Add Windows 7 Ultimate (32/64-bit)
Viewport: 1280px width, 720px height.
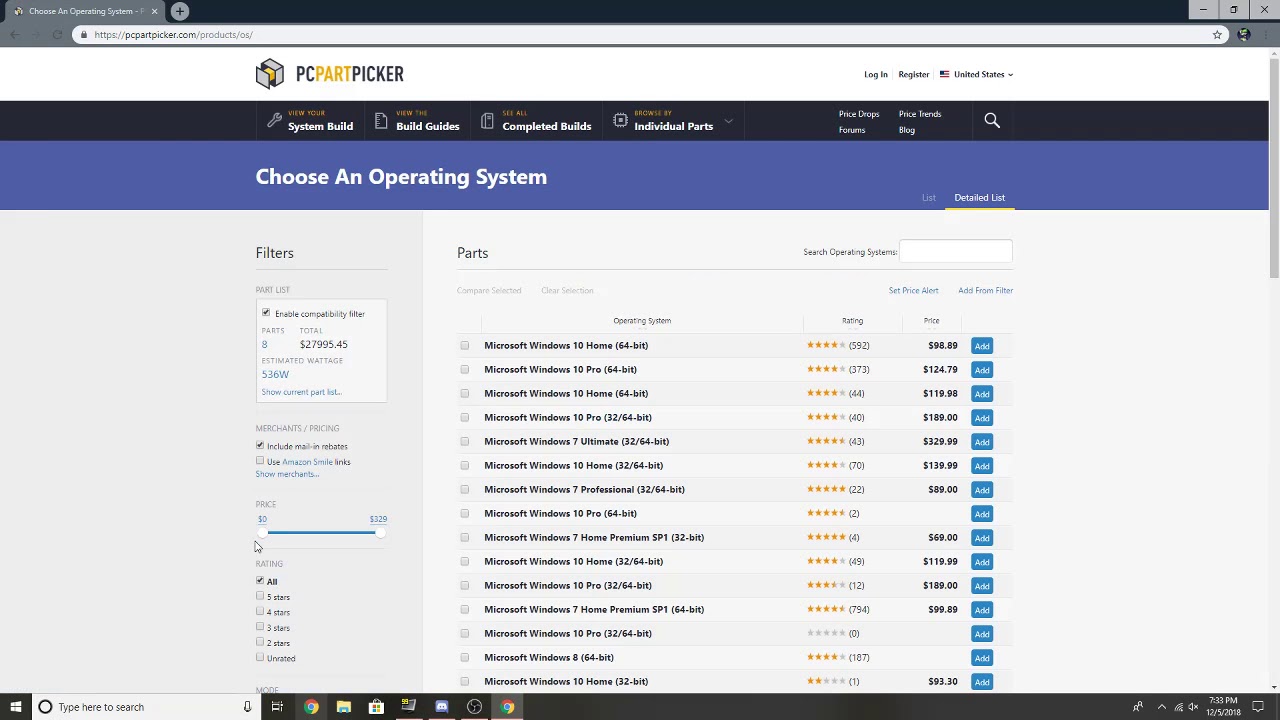coord(982,442)
